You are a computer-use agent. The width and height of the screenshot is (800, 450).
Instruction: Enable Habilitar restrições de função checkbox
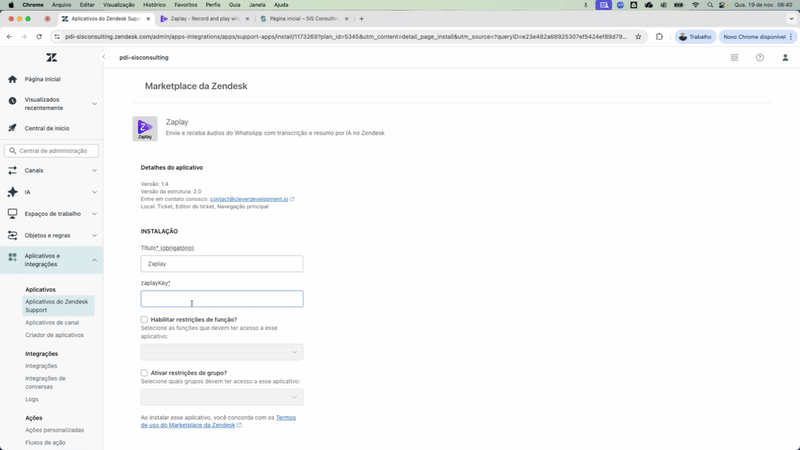point(145,320)
